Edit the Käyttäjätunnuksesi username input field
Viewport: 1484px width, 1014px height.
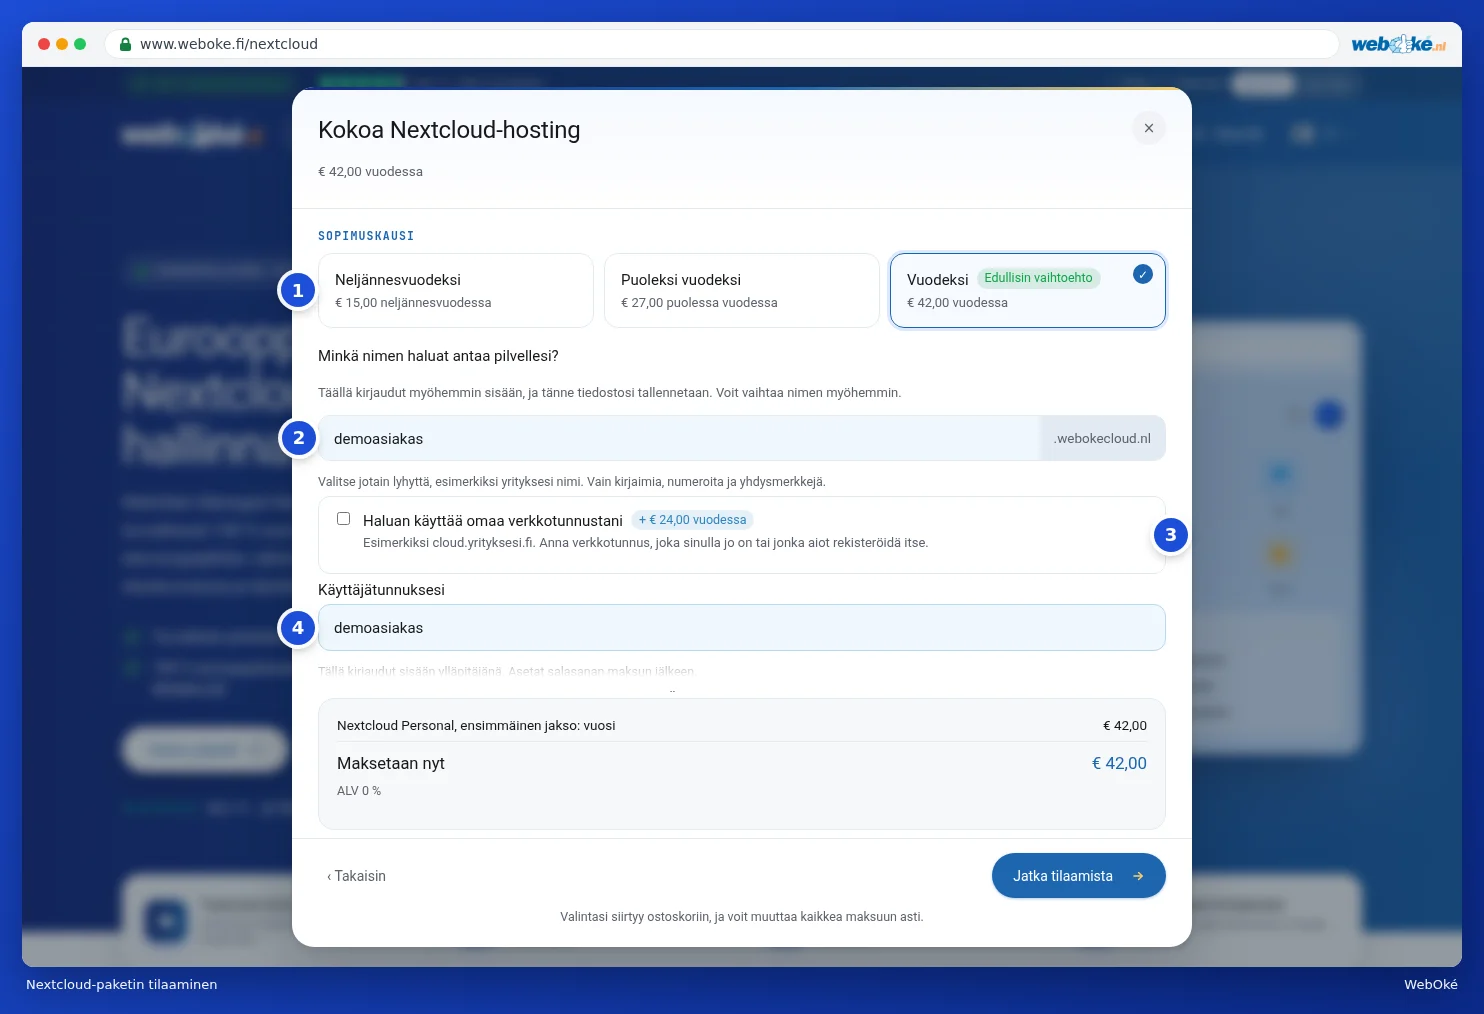click(742, 628)
